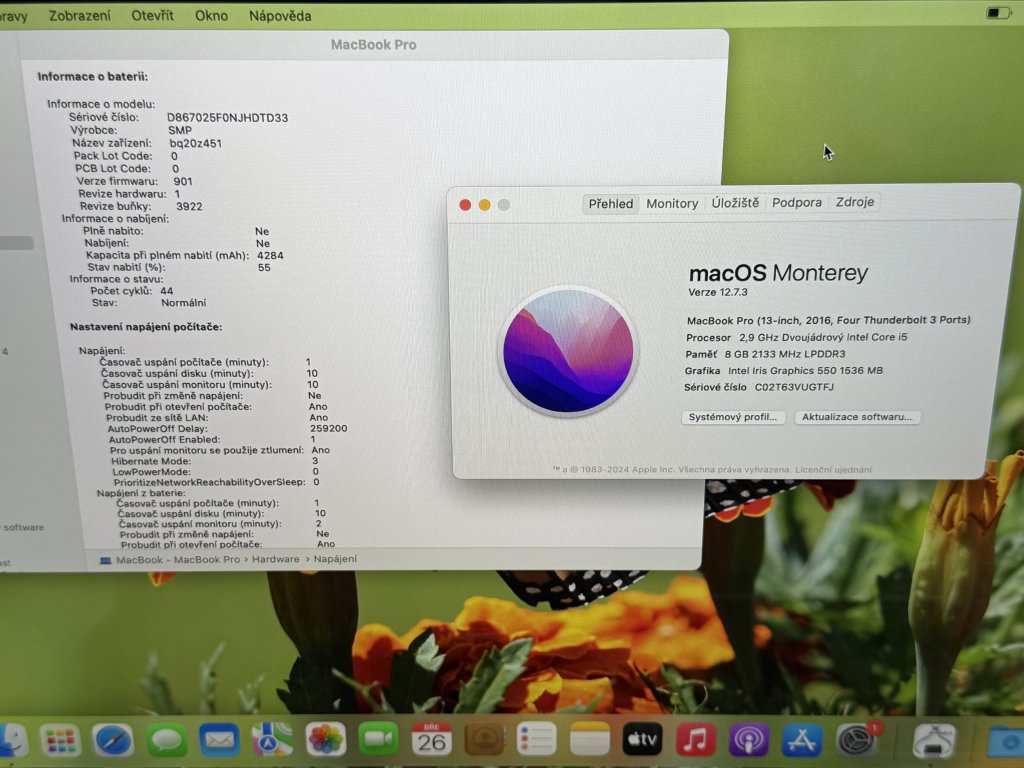1024x768 pixels.
Task: Select the Přehled tab
Action: click(x=611, y=204)
